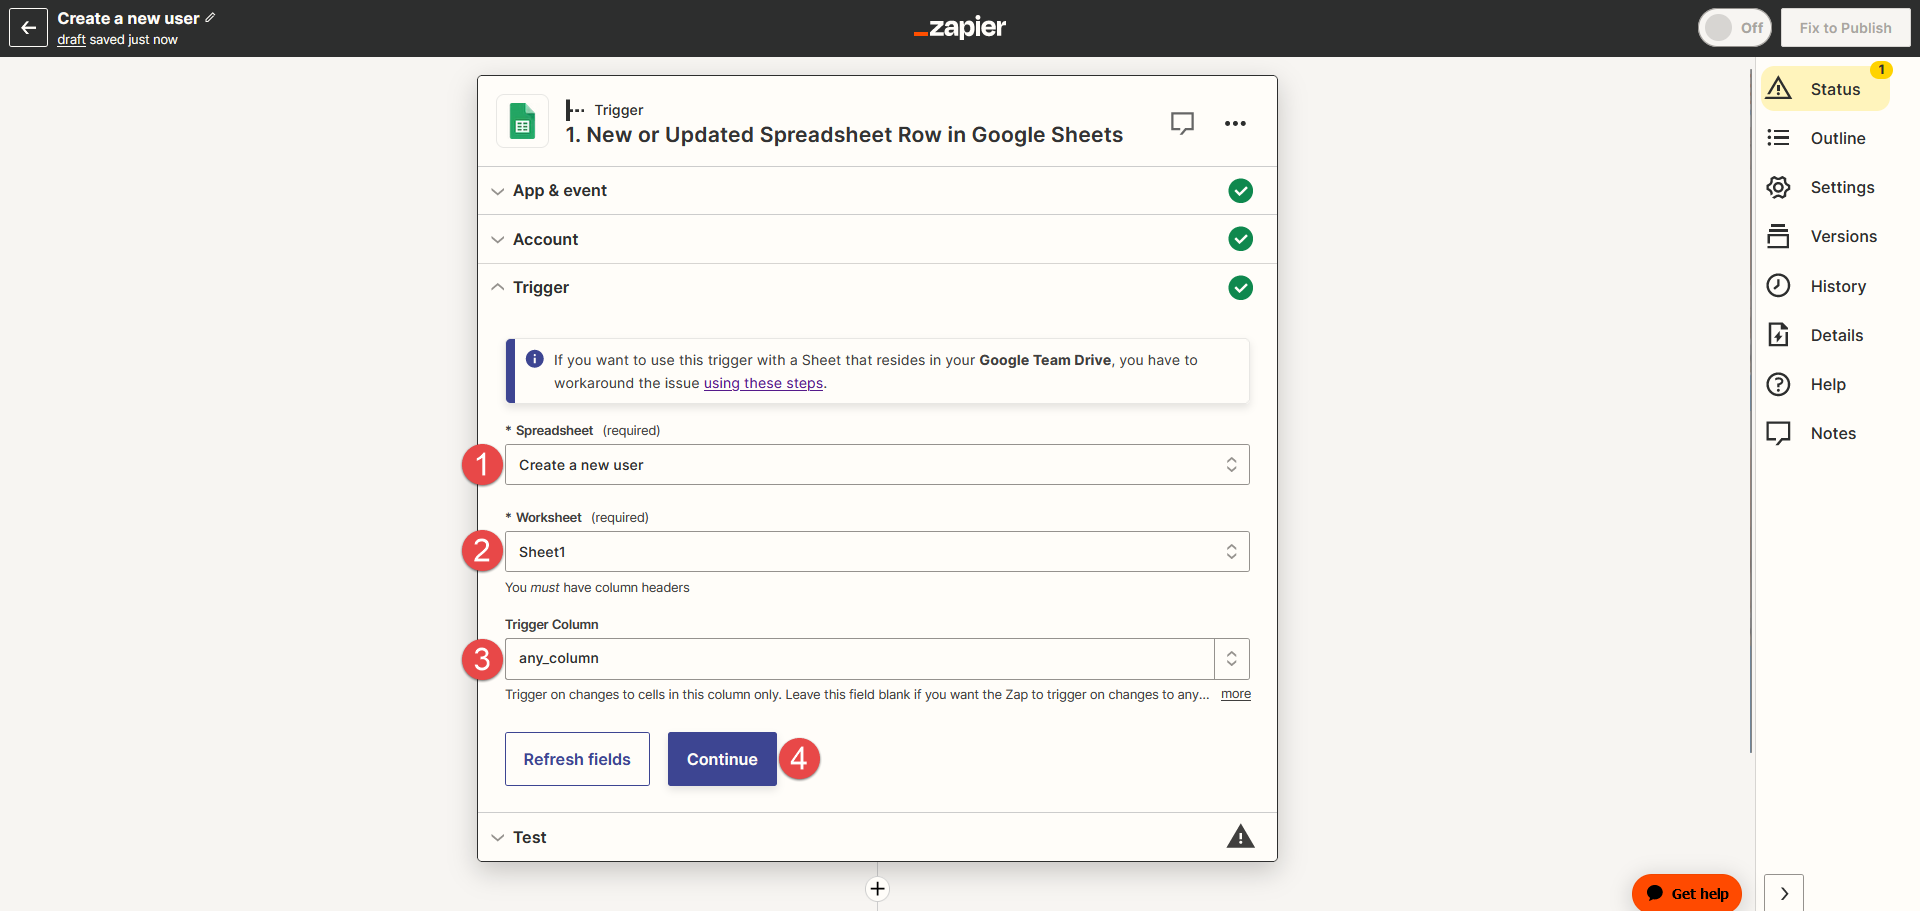Open the step three-dot menu

(x=1235, y=123)
